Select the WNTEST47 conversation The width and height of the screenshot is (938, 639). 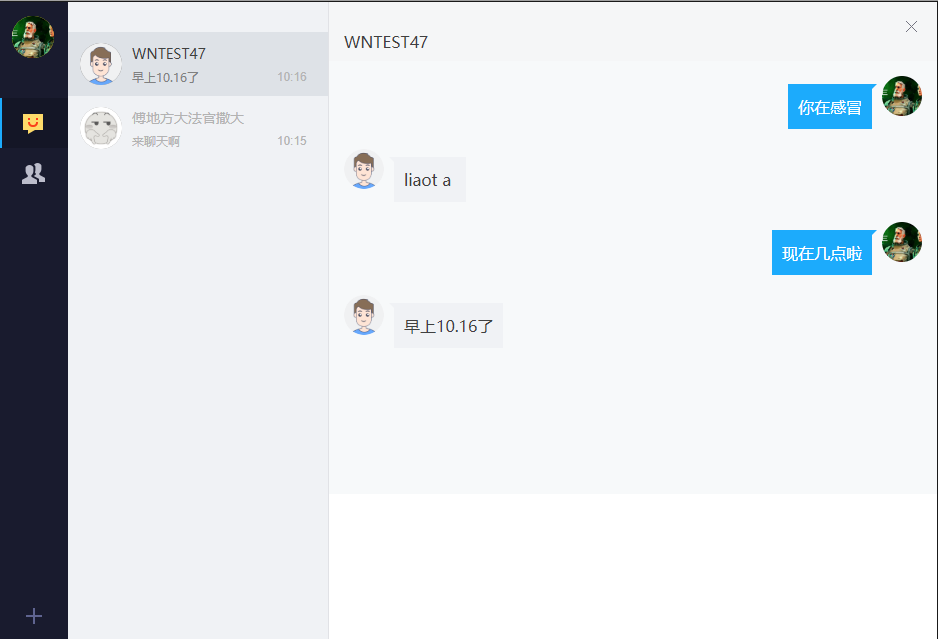(x=198, y=64)
